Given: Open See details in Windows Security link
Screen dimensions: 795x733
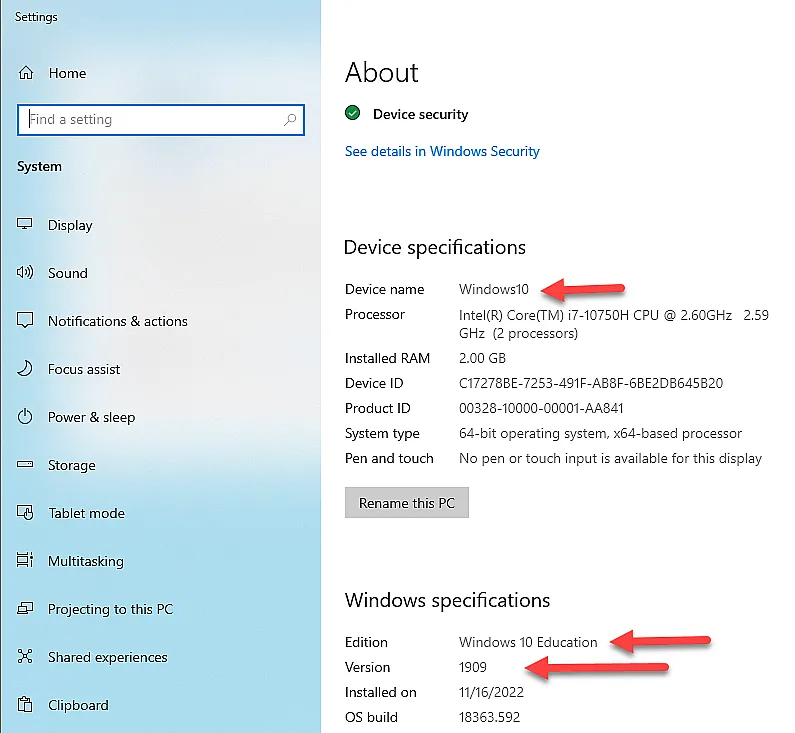Looking at the screenshot, I should click(442, 152).
